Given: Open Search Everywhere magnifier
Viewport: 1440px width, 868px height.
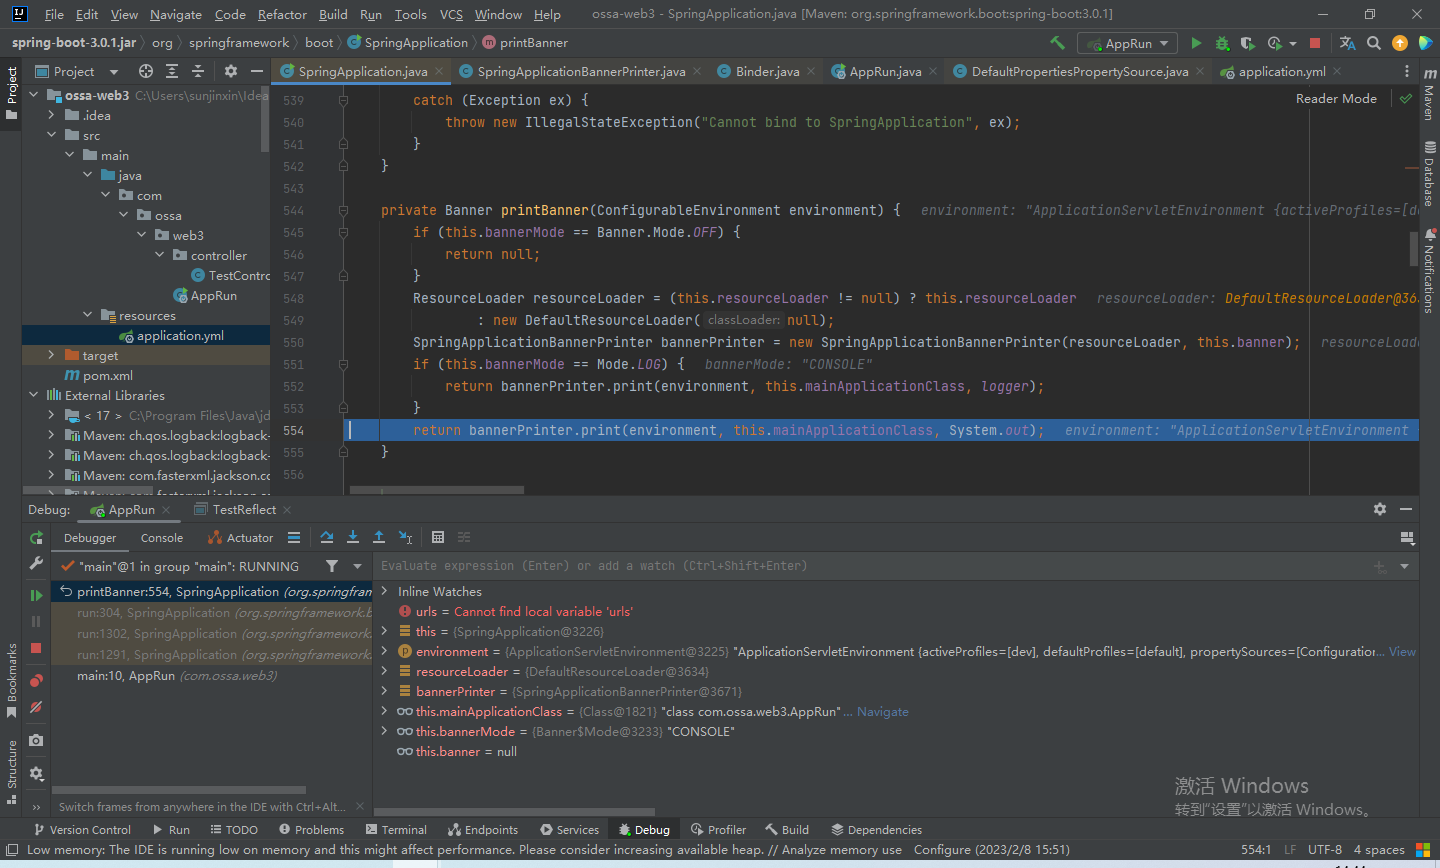Looking at the screenshot, I should [1374, 43].
